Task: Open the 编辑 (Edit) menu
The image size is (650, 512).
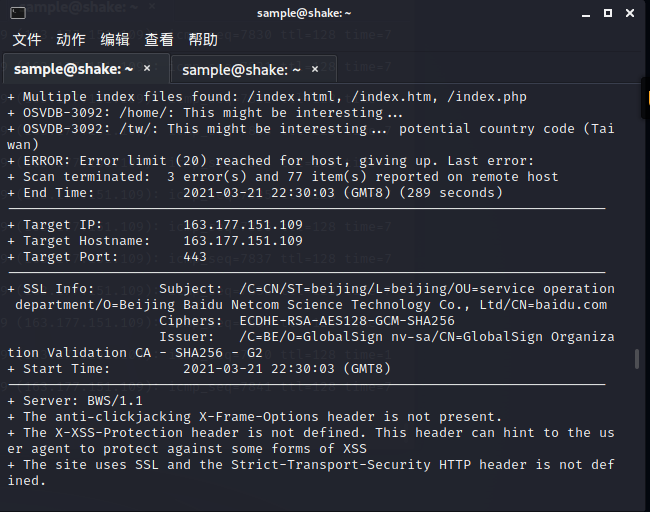Action: click(115, 40)
